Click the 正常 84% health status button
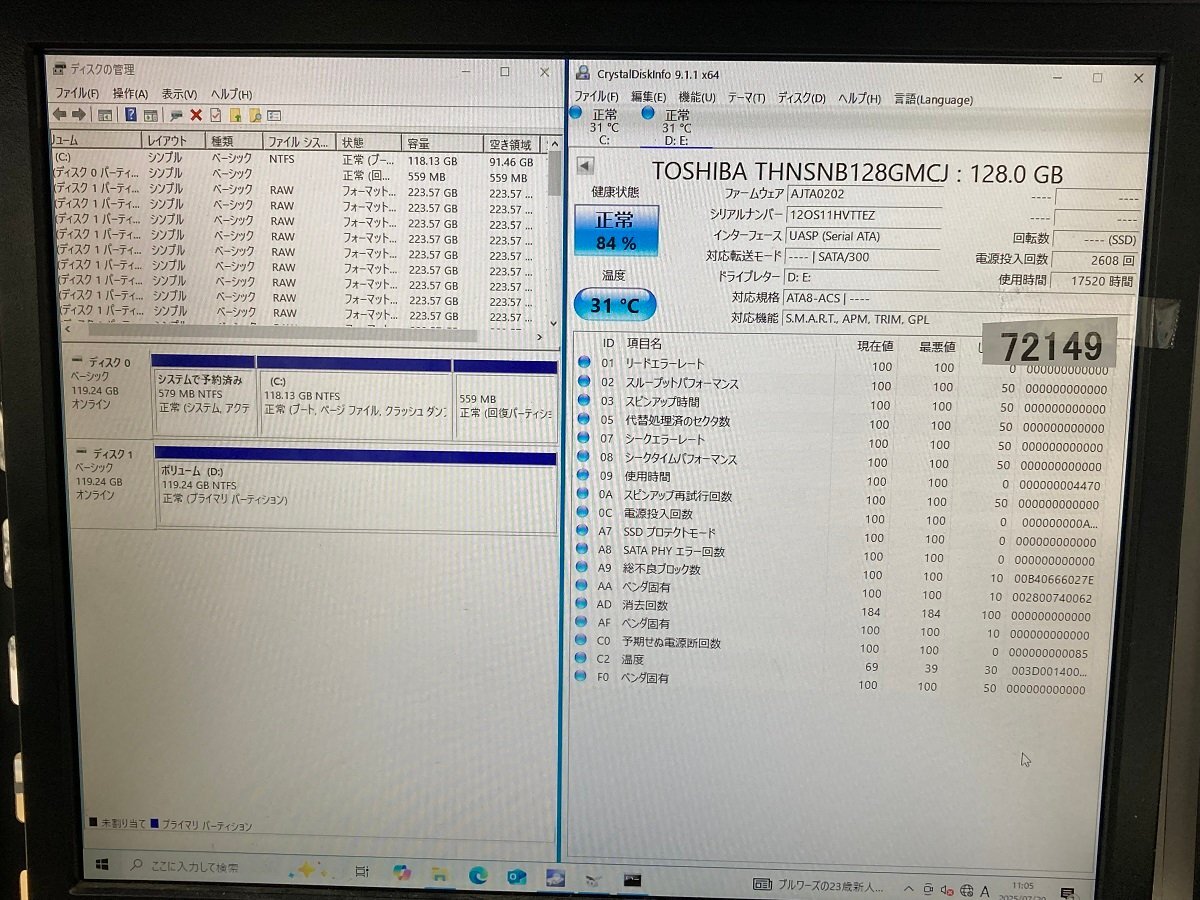This screenshot has height=900, width=1200. (616, 230)
